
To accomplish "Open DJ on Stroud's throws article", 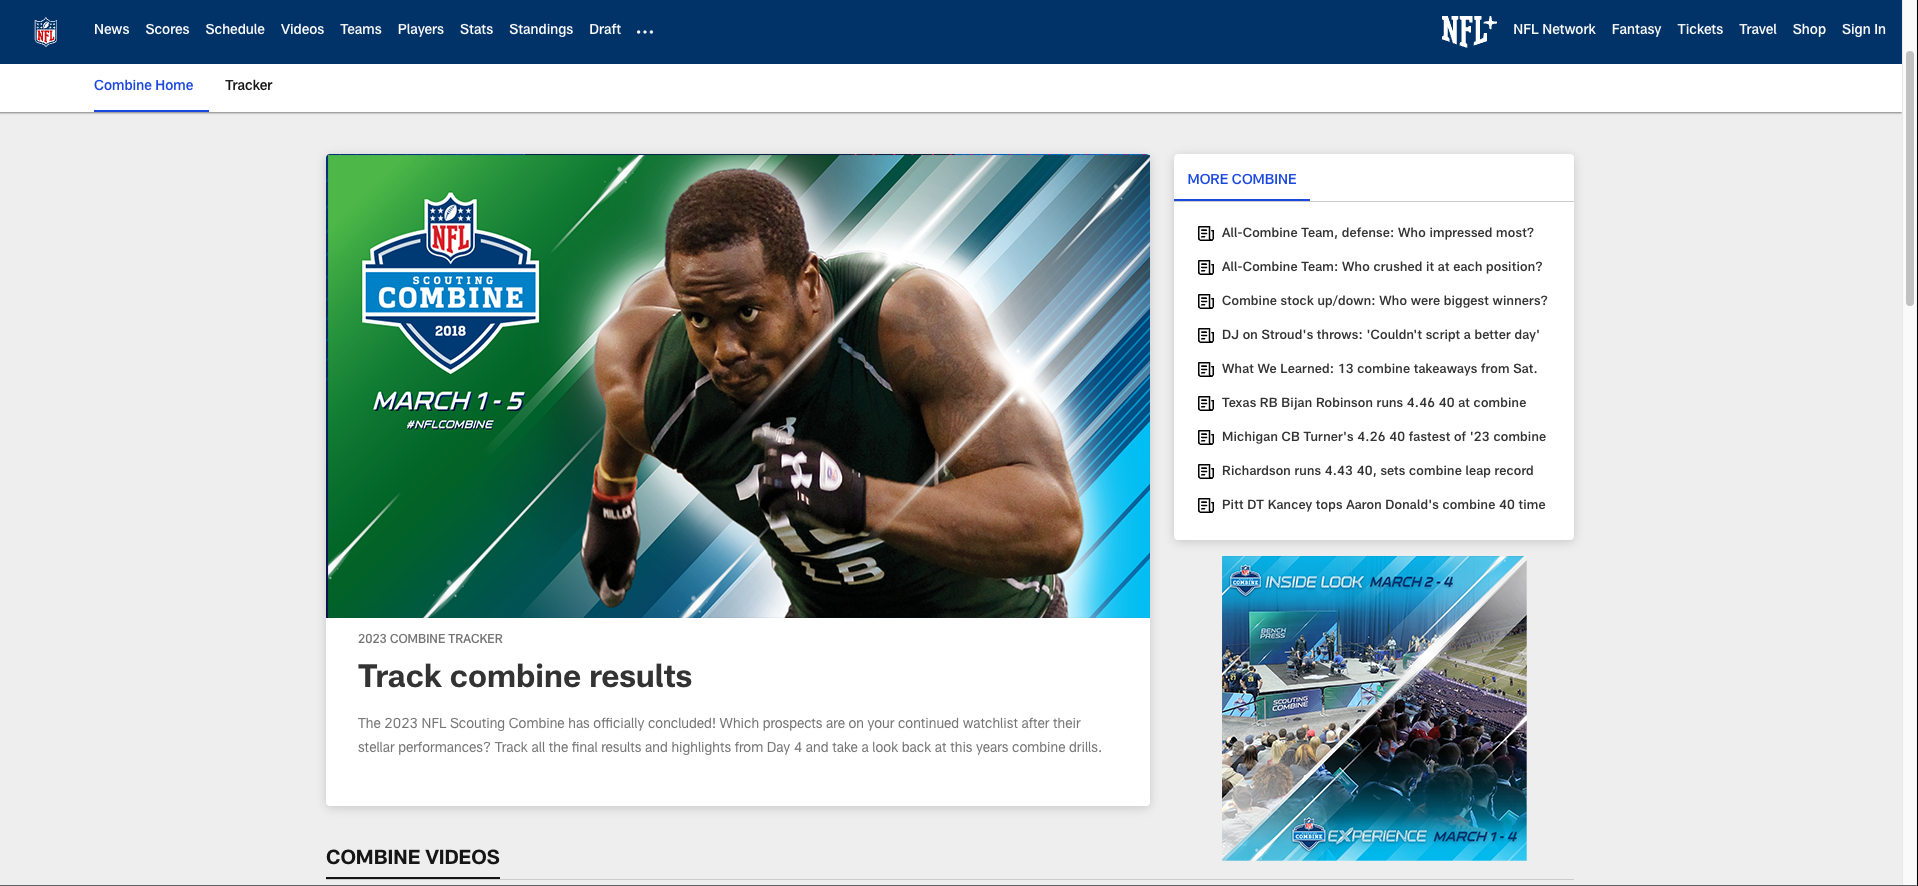I will 1381,335.
